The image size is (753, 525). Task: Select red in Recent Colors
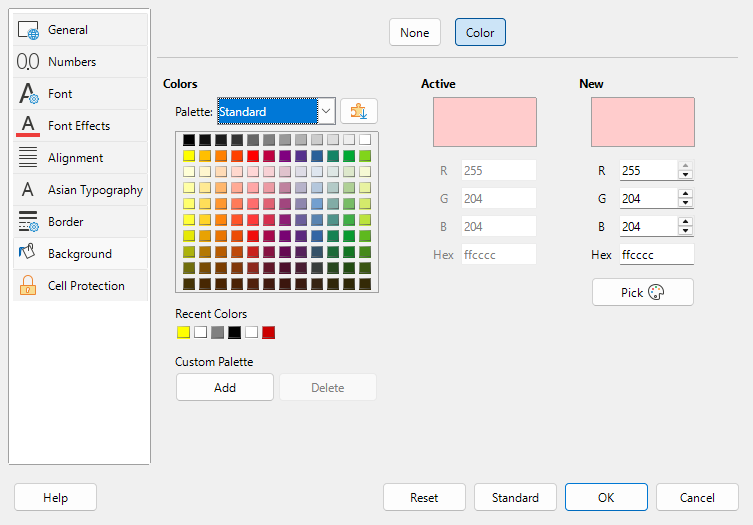click(268, 332)
